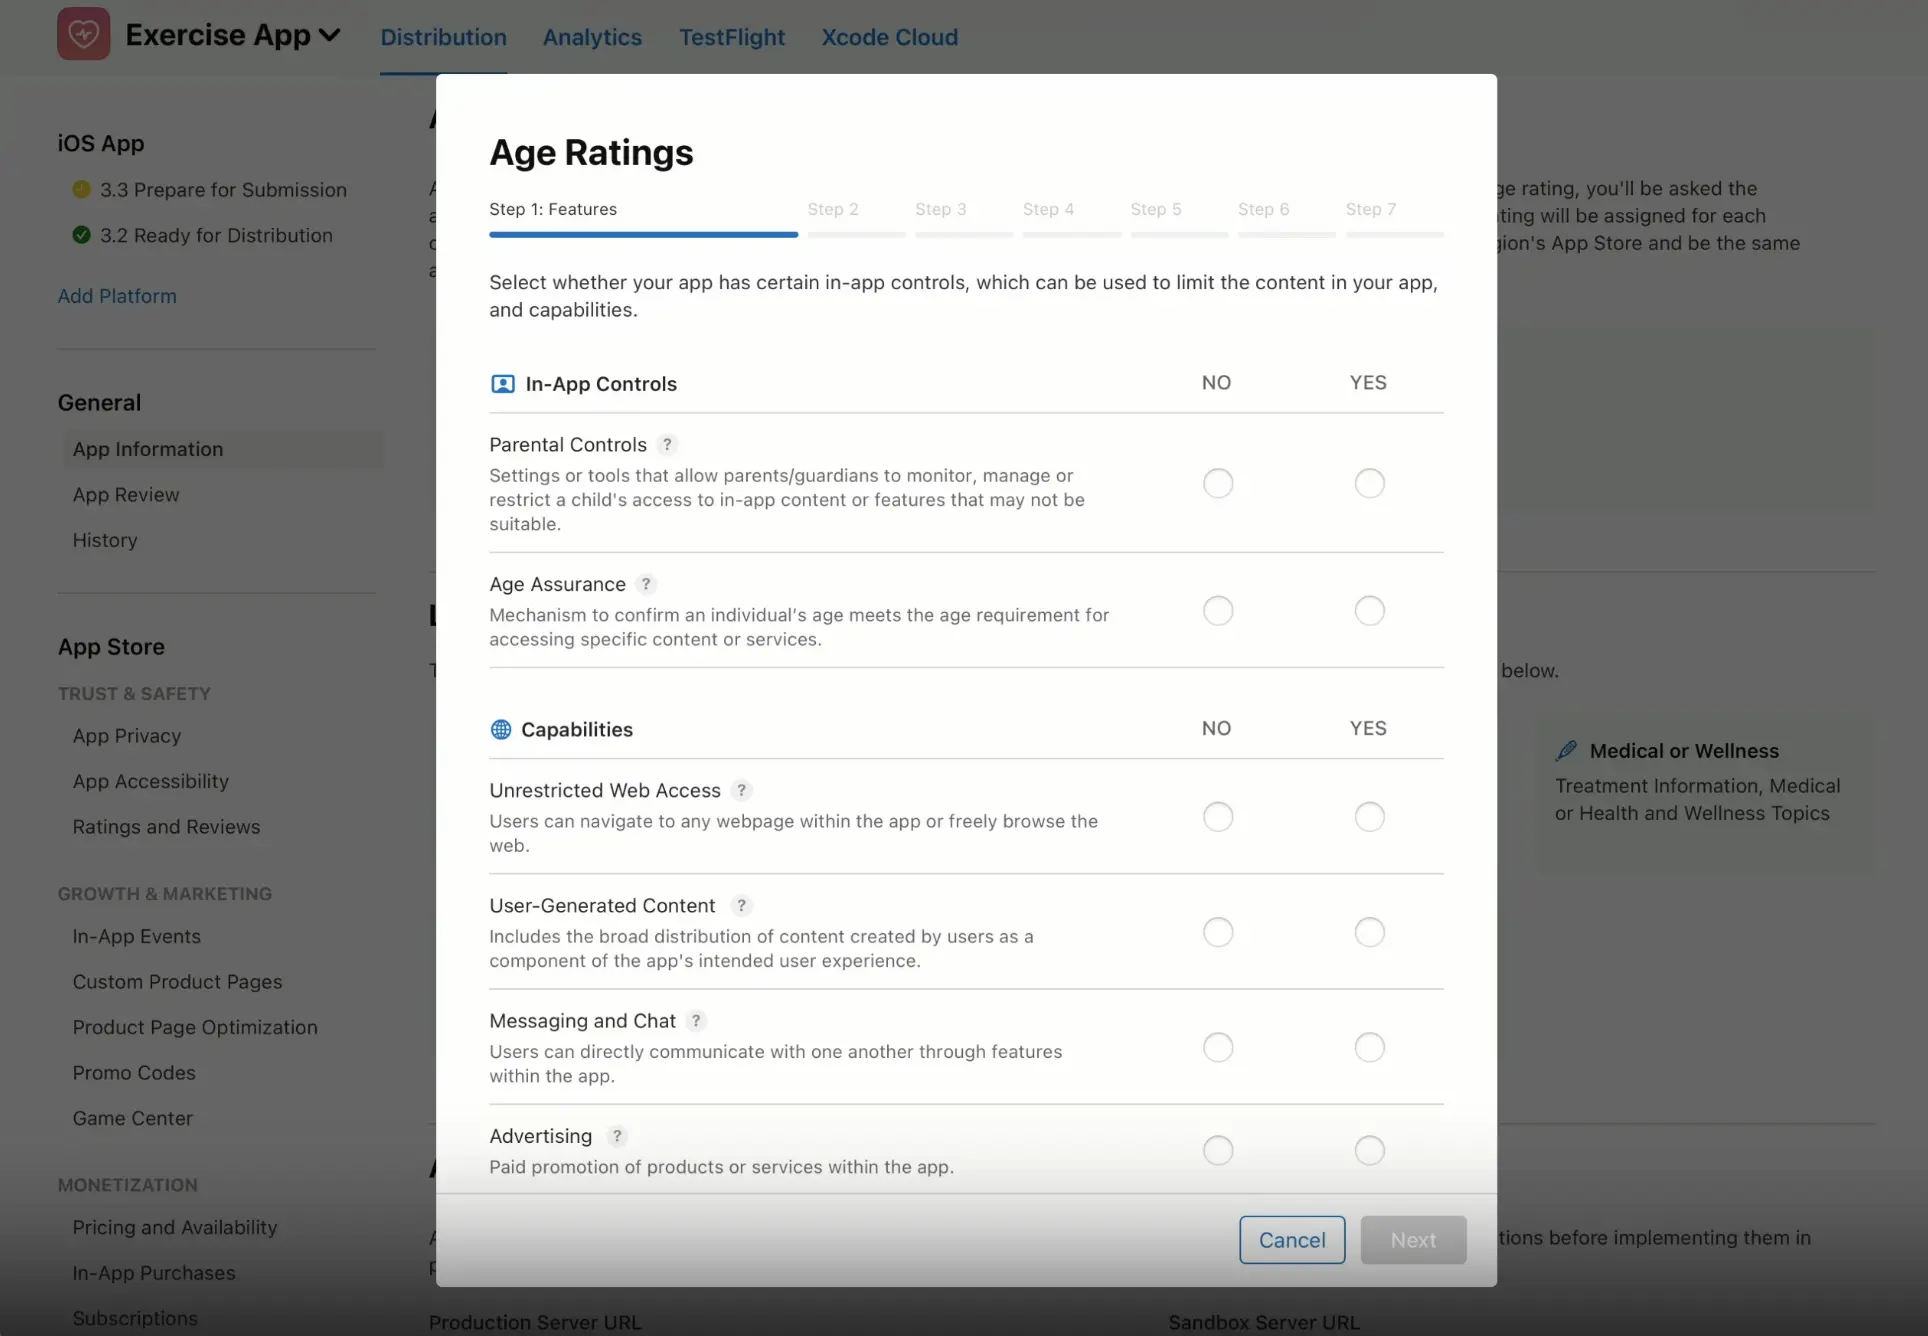Open App Privacy page
Image resolution: width=1928 pixels, height=1336 pixels.
click(127, 736)
